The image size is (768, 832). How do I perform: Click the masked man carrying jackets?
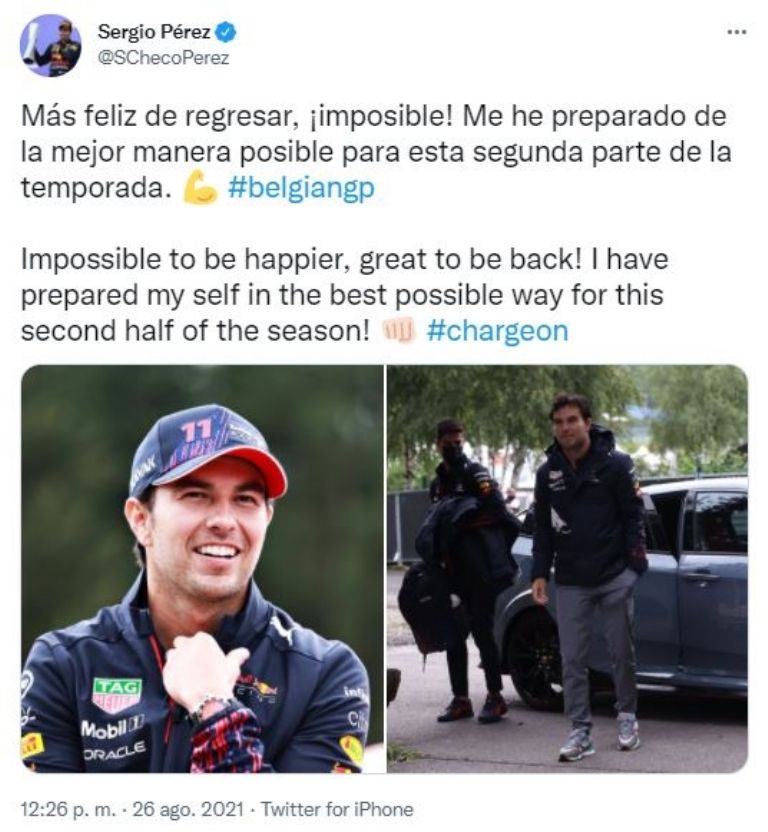pyautogui.click(x=467, y=570)
